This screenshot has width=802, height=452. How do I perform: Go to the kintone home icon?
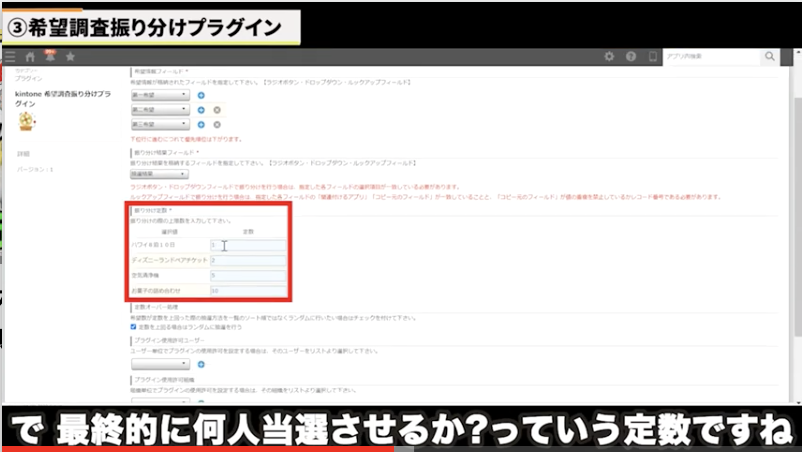point(30,57)
